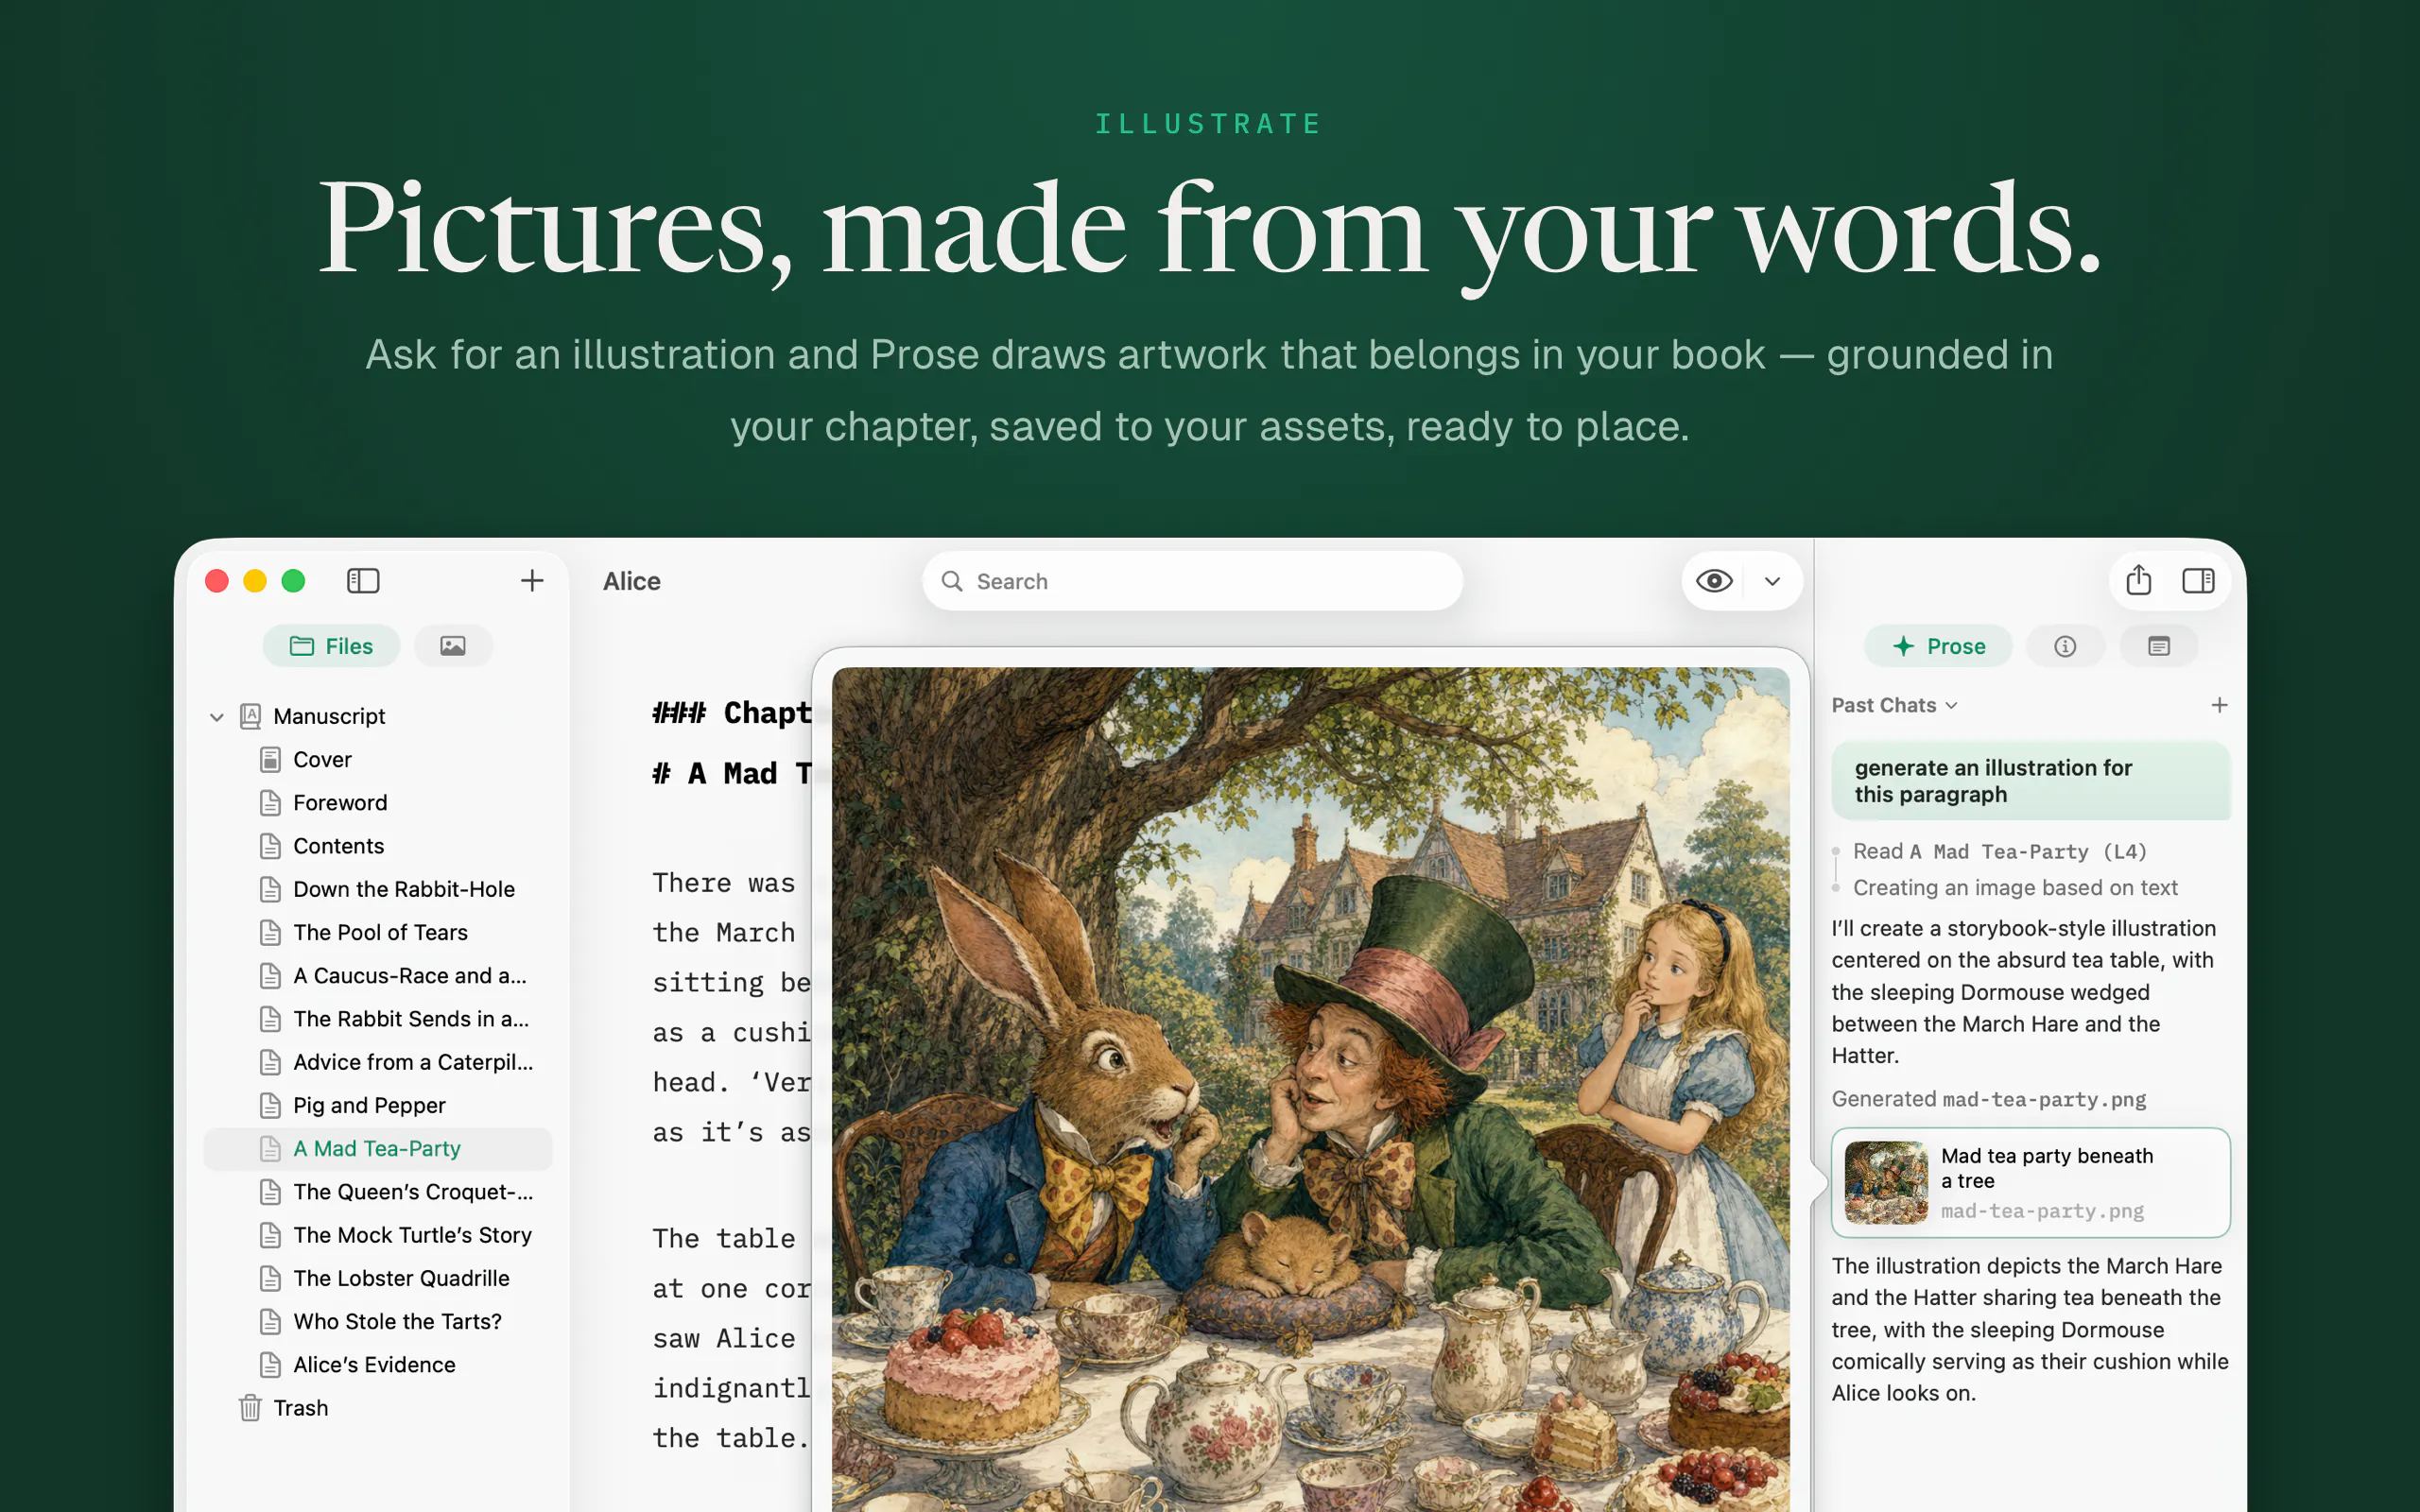Toggle the left sidebar panel icon
This screenshot has height=1512, width=2420.
363,581
